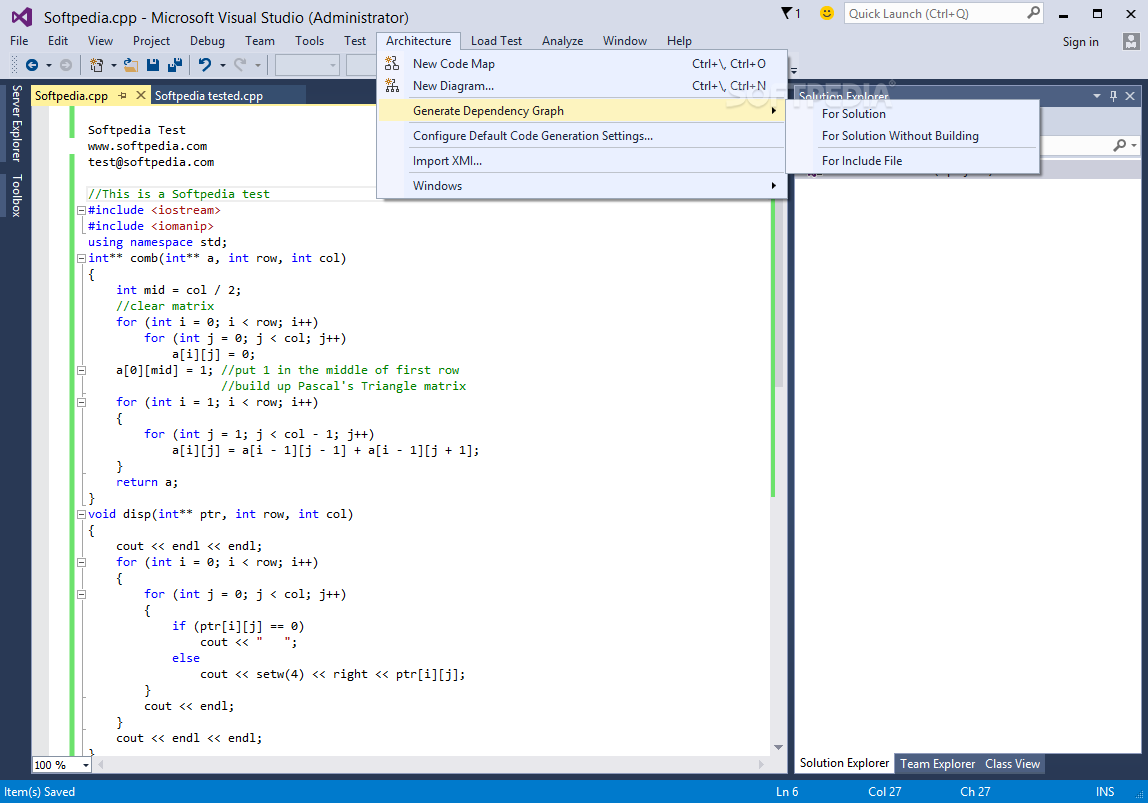
Task: Collapse the comb function outline region
Action: [81, 258]
